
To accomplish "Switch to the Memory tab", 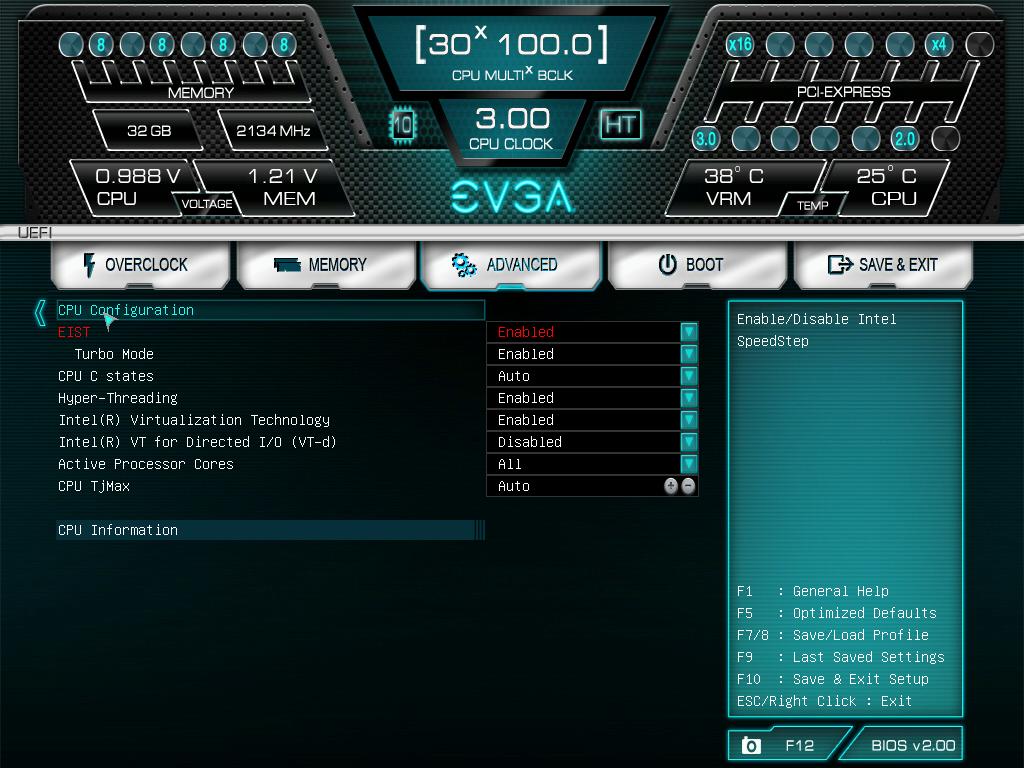I will [x=327, y=264].
